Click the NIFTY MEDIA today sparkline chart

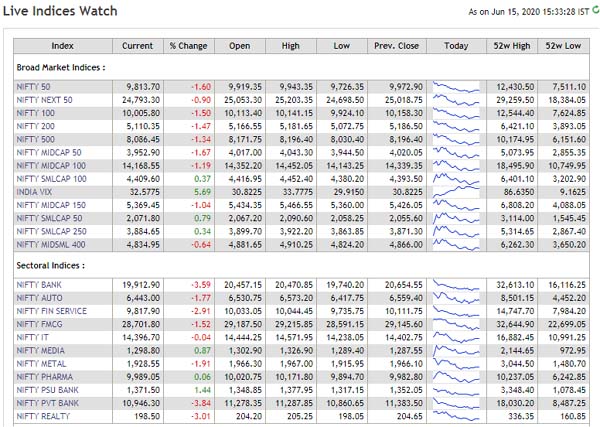tap(456, 350)
